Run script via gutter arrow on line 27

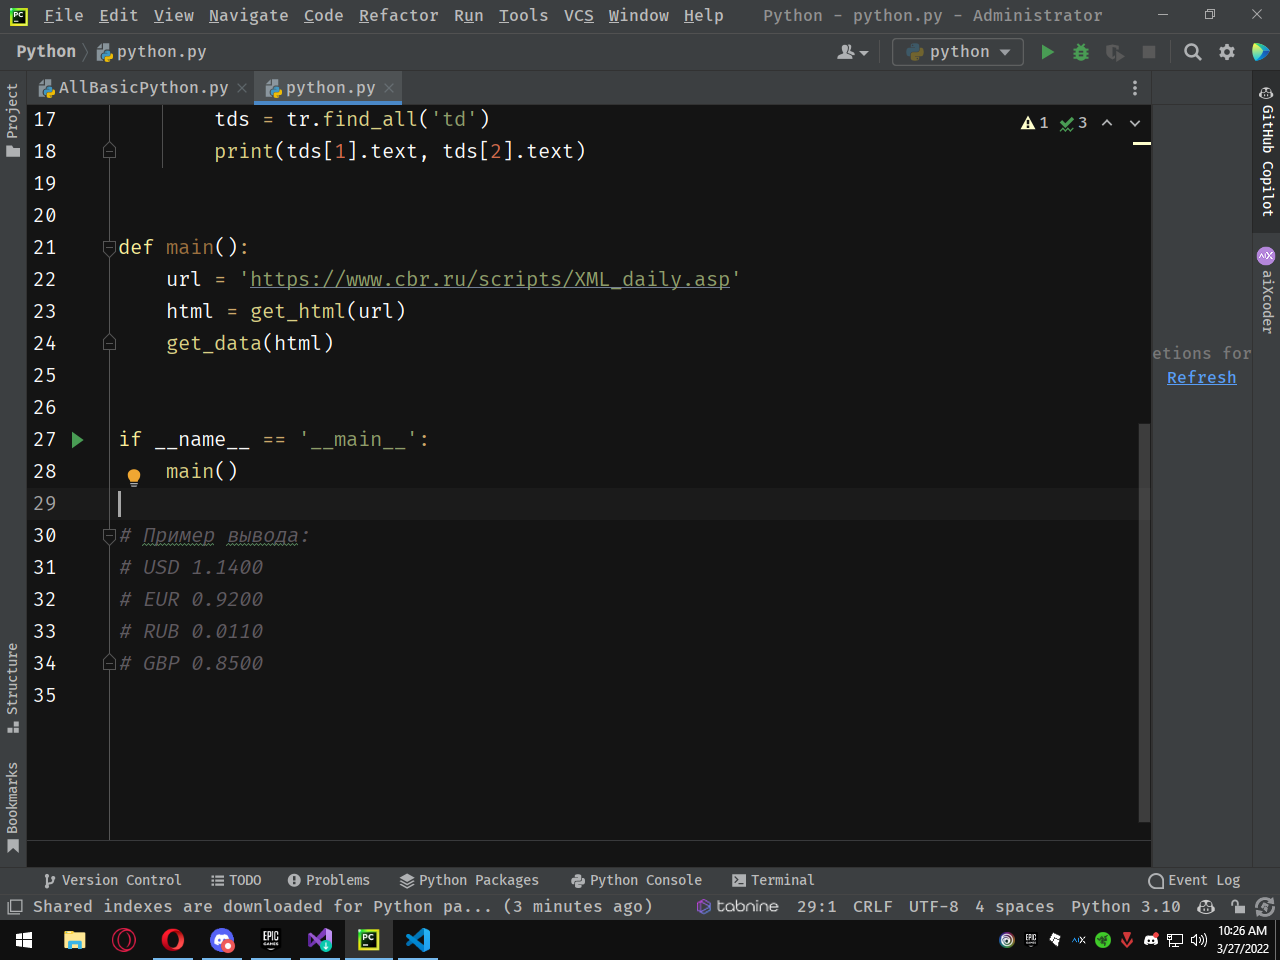point(76,439)
